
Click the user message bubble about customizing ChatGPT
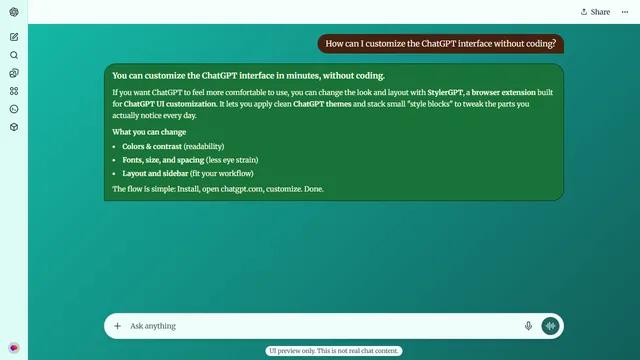tap(440, 44)
